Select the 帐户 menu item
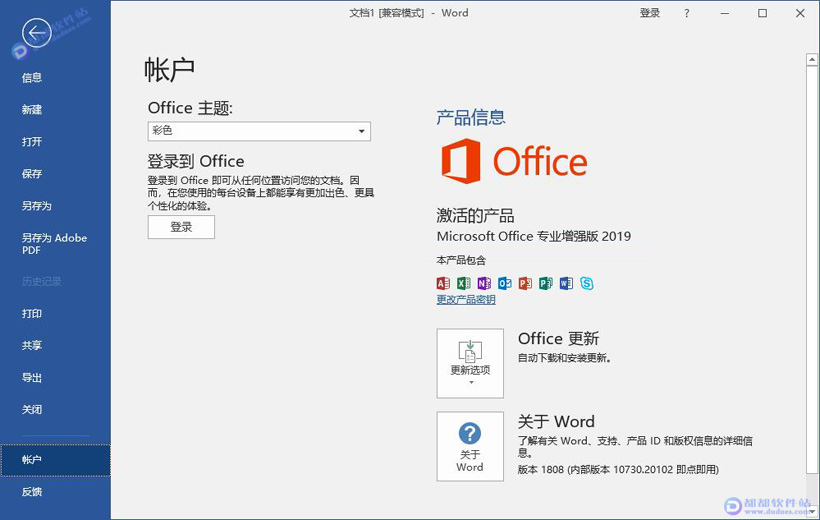 click(55, 460)
